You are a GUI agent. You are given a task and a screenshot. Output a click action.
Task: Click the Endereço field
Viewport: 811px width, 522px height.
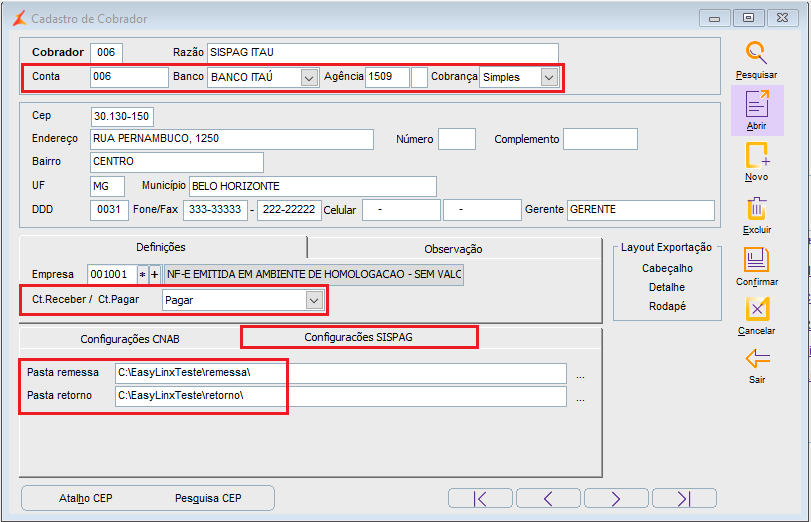pos(232,139)
